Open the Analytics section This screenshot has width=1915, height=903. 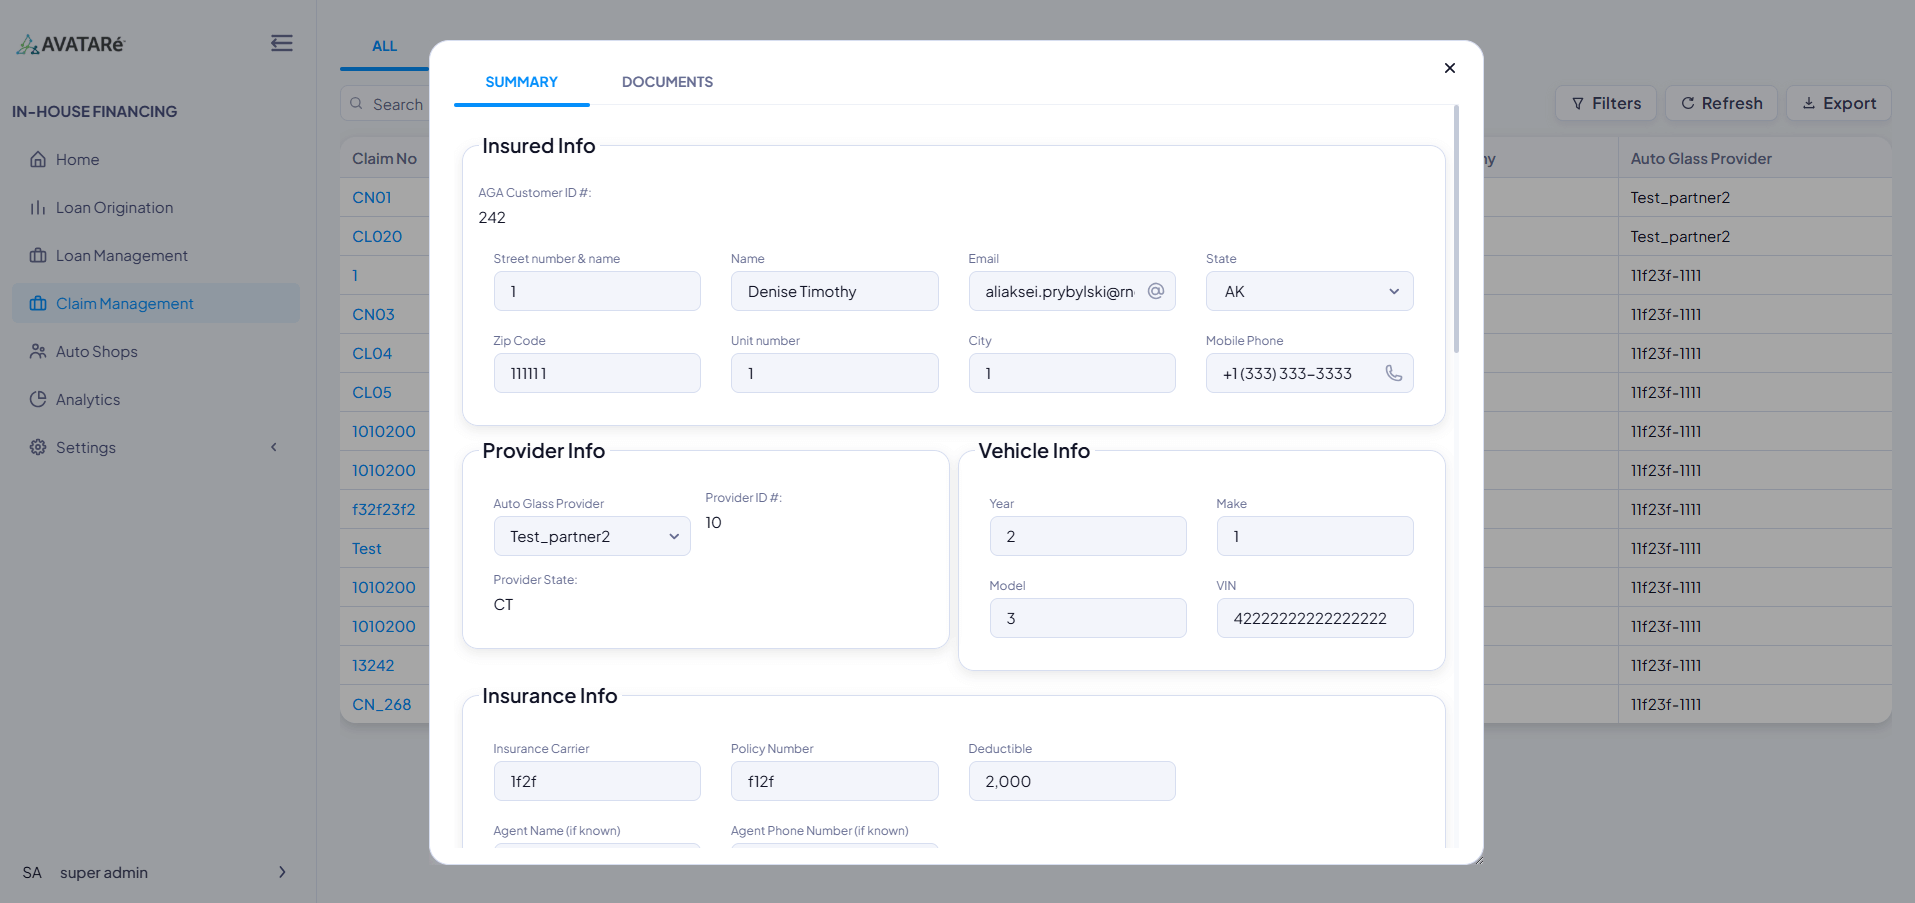click(x=87, y=400)
